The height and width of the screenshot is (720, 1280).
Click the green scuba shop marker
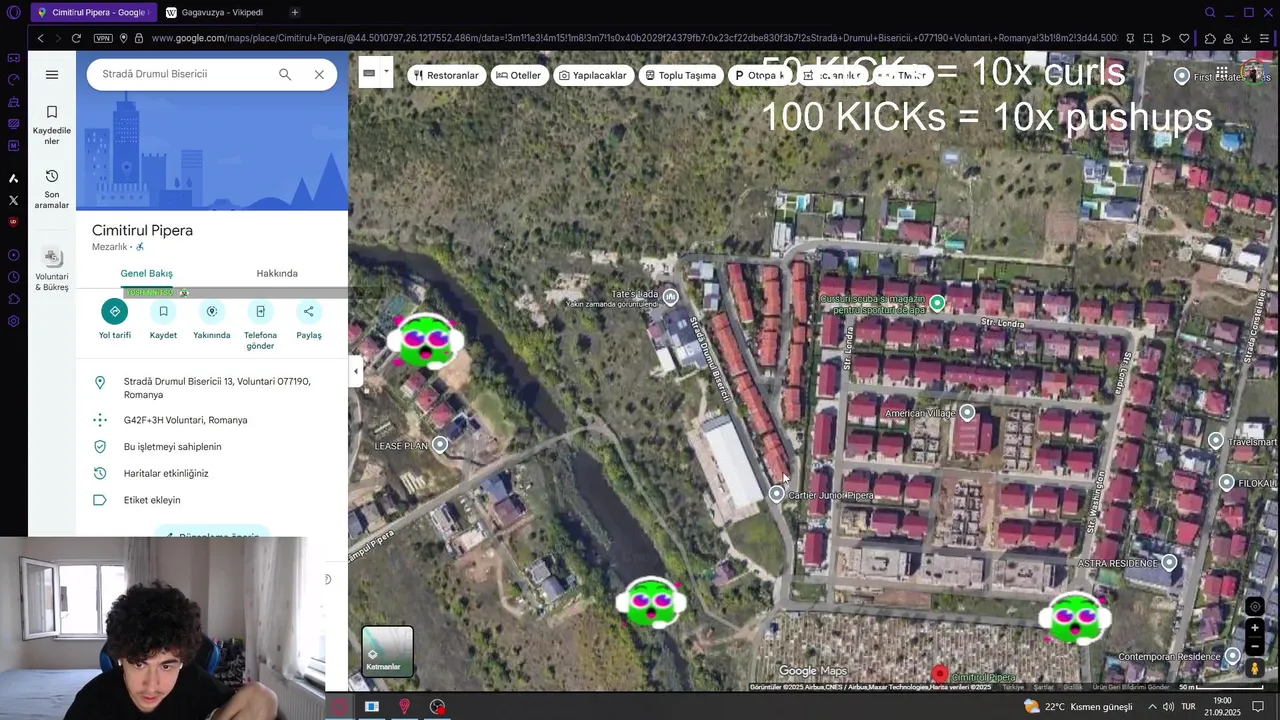click(x=937, y=302)
